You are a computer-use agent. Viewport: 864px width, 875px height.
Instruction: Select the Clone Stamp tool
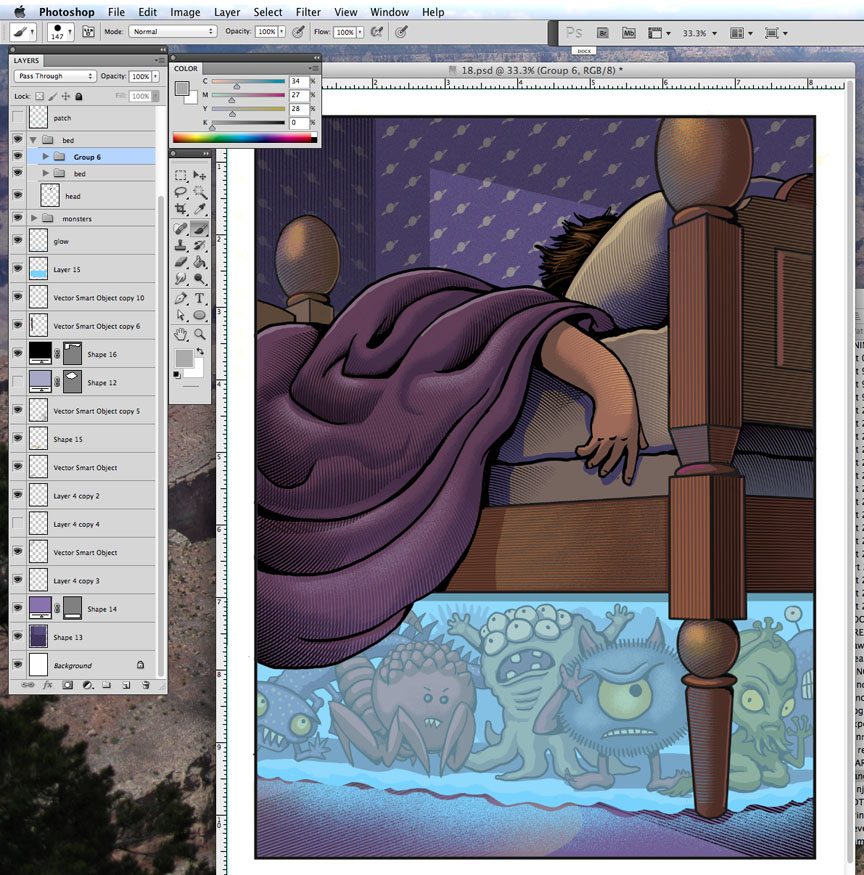181,245
